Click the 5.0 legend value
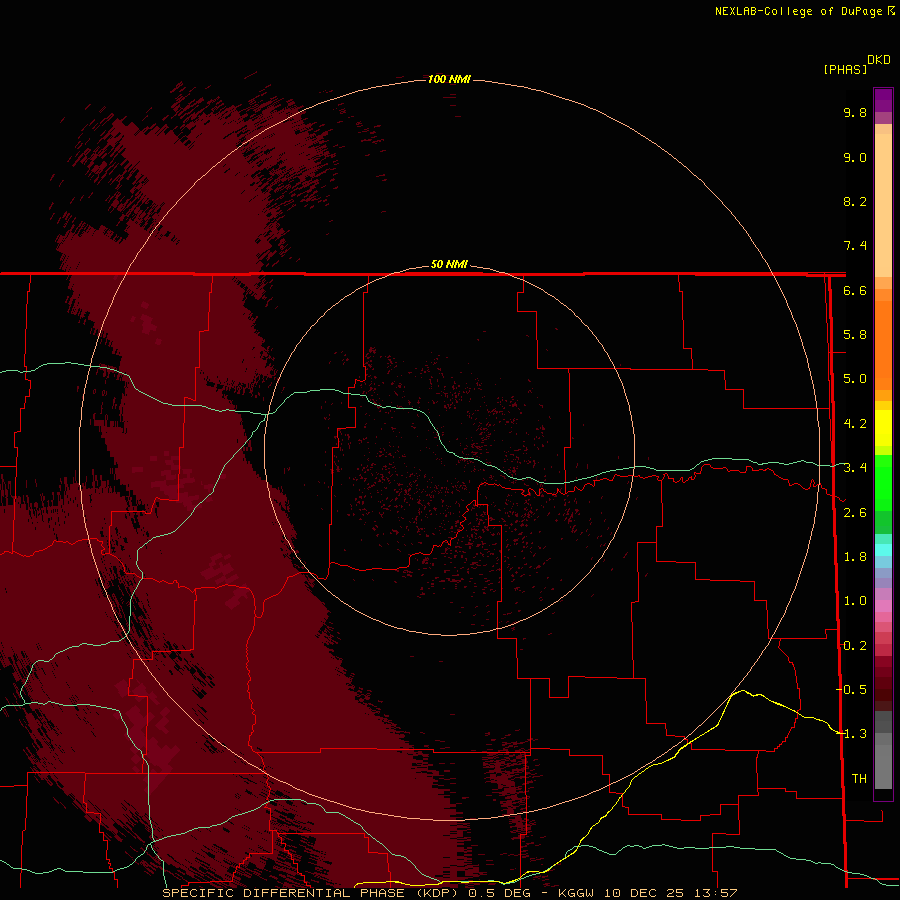900x900 pixels. coord(855,379)
